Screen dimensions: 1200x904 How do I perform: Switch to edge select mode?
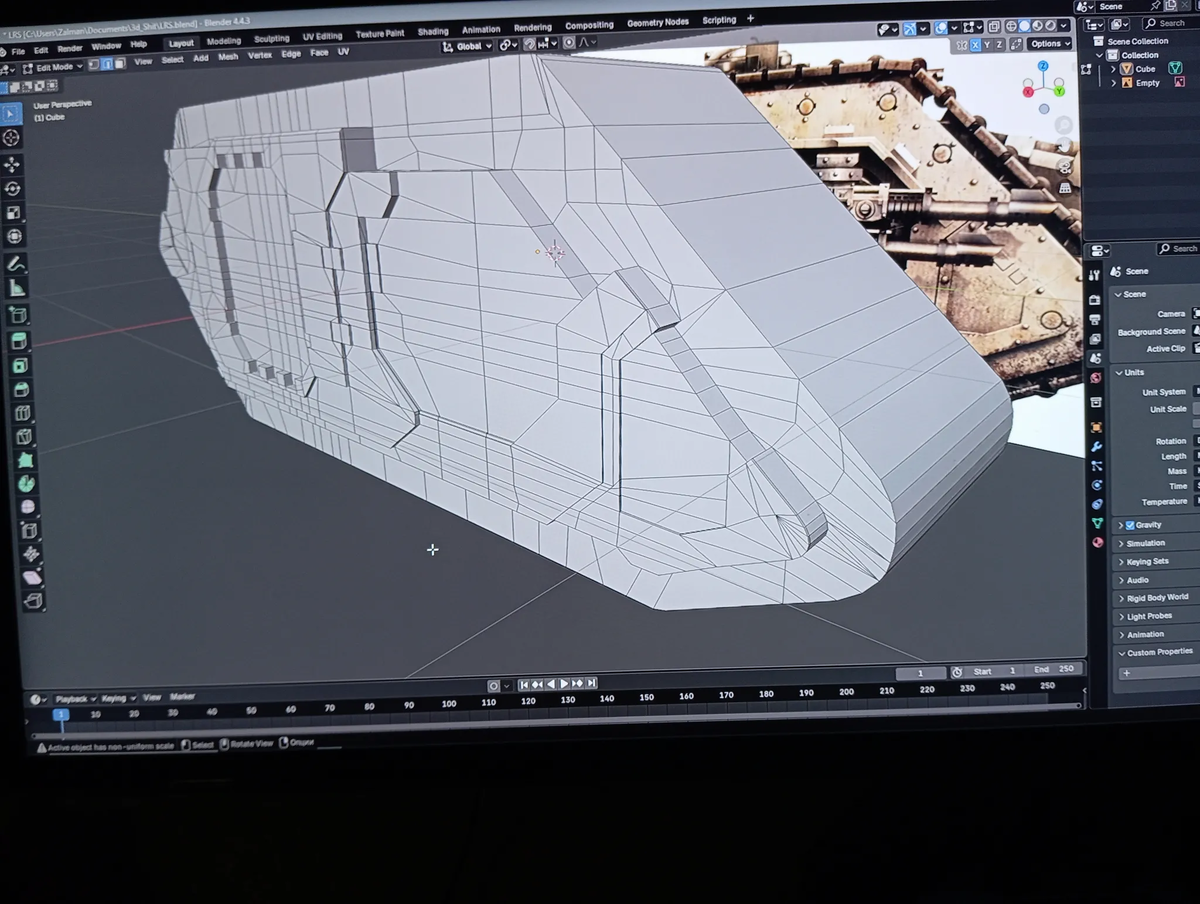click(x=106, y=64)
